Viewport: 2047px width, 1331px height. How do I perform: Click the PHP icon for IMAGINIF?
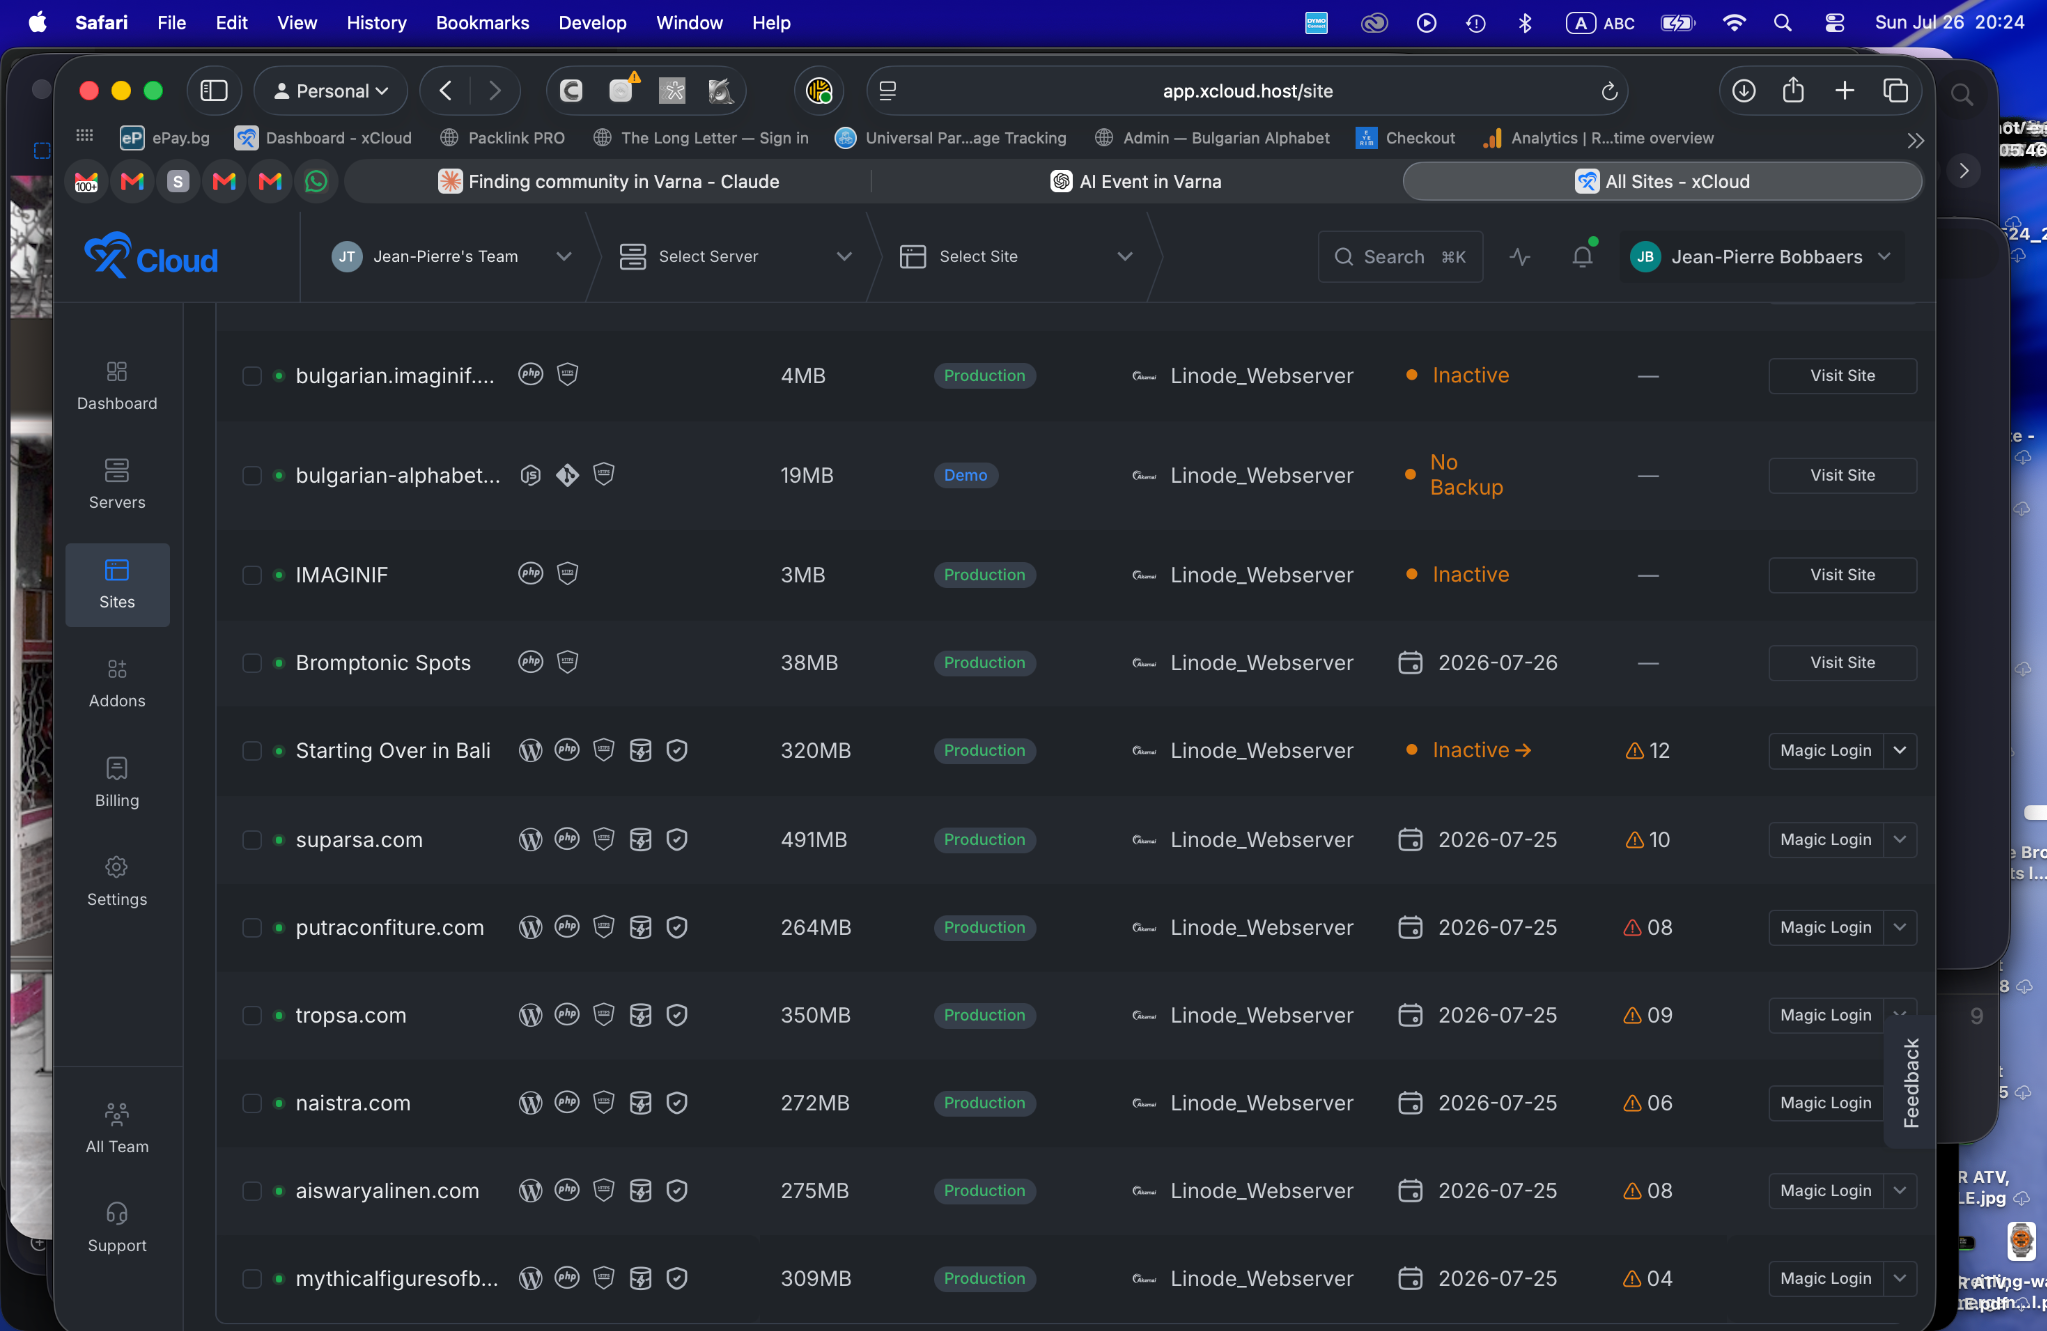tap(531, 574)
